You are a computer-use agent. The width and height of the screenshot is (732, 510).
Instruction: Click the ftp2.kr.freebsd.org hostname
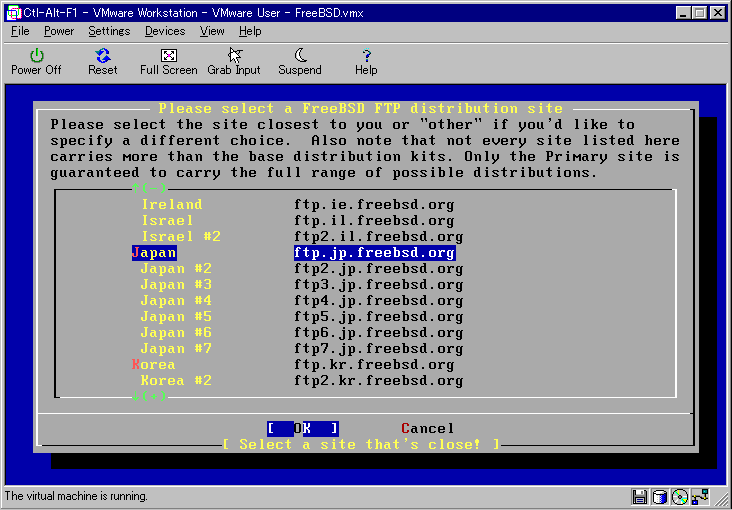tap(379, 381)
